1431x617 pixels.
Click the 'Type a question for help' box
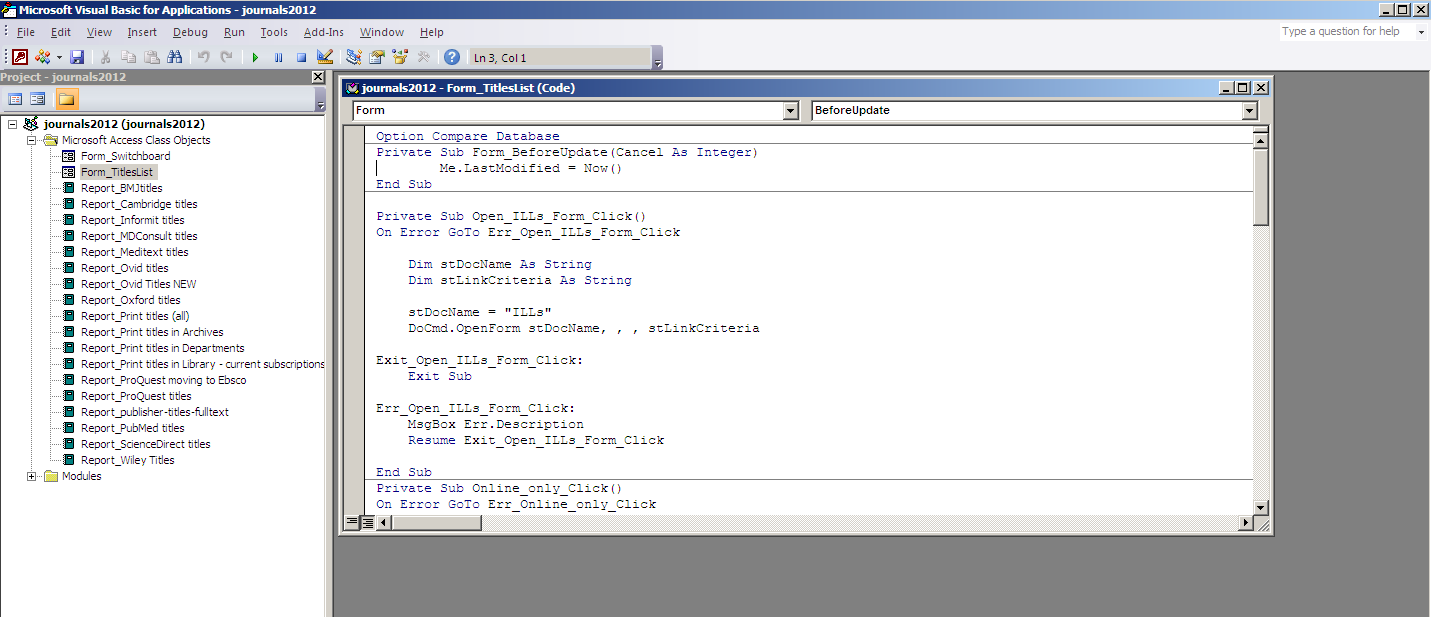(1345, 32)
